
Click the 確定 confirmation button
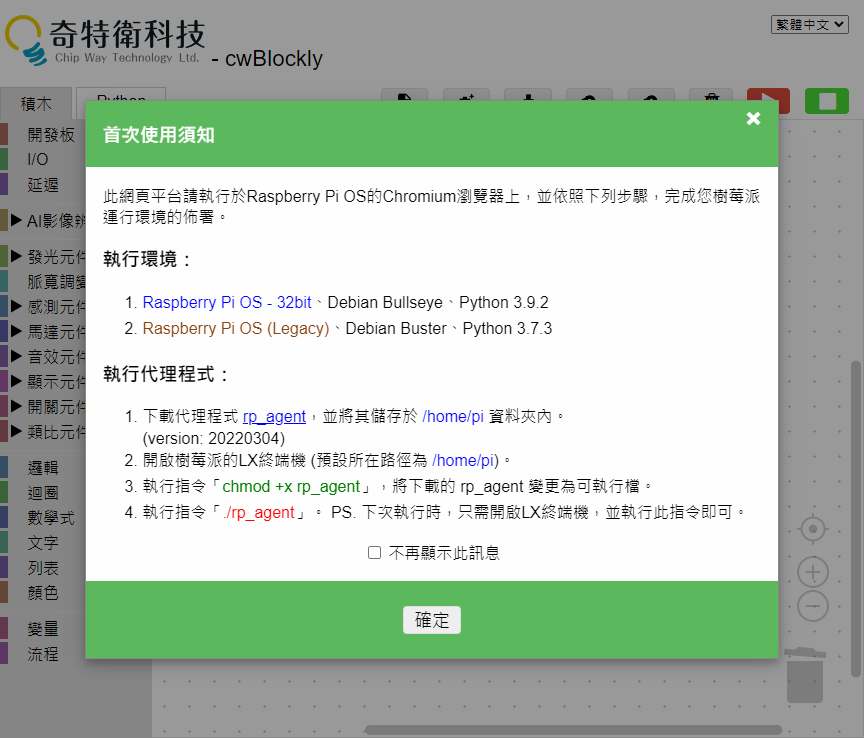[x=432, y=619]
